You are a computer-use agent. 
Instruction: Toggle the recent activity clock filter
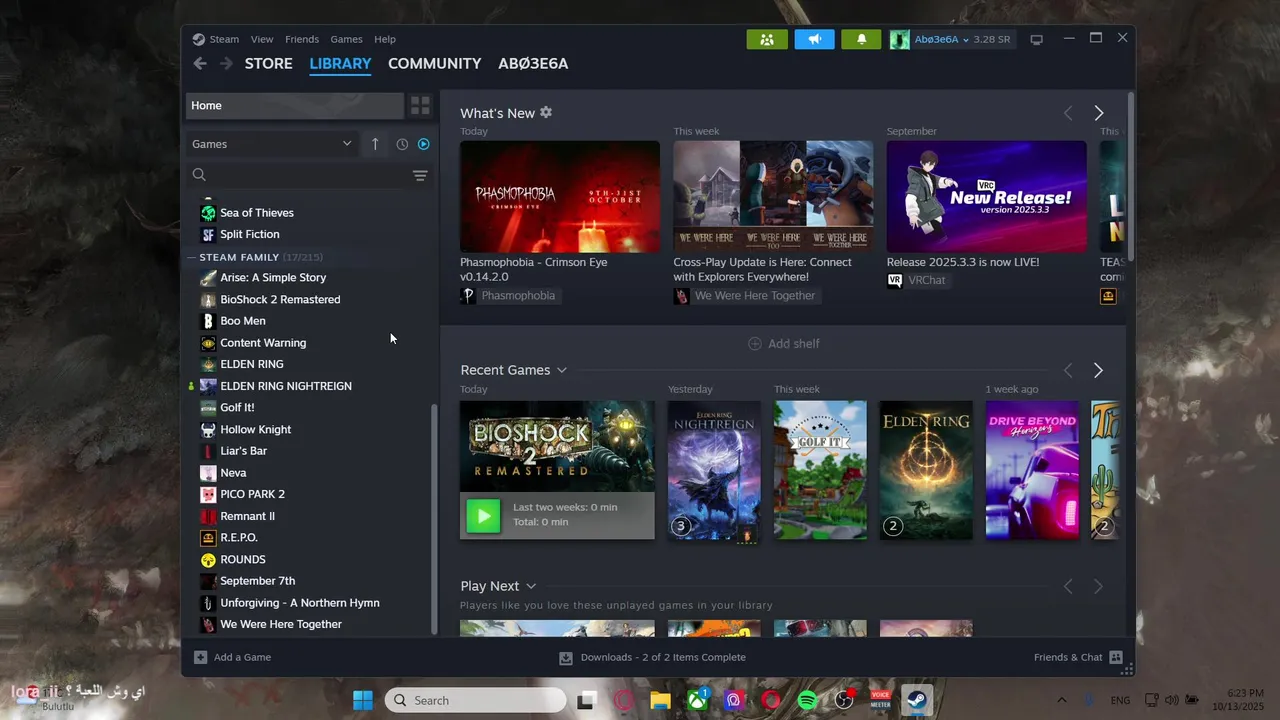pos(402,144)
